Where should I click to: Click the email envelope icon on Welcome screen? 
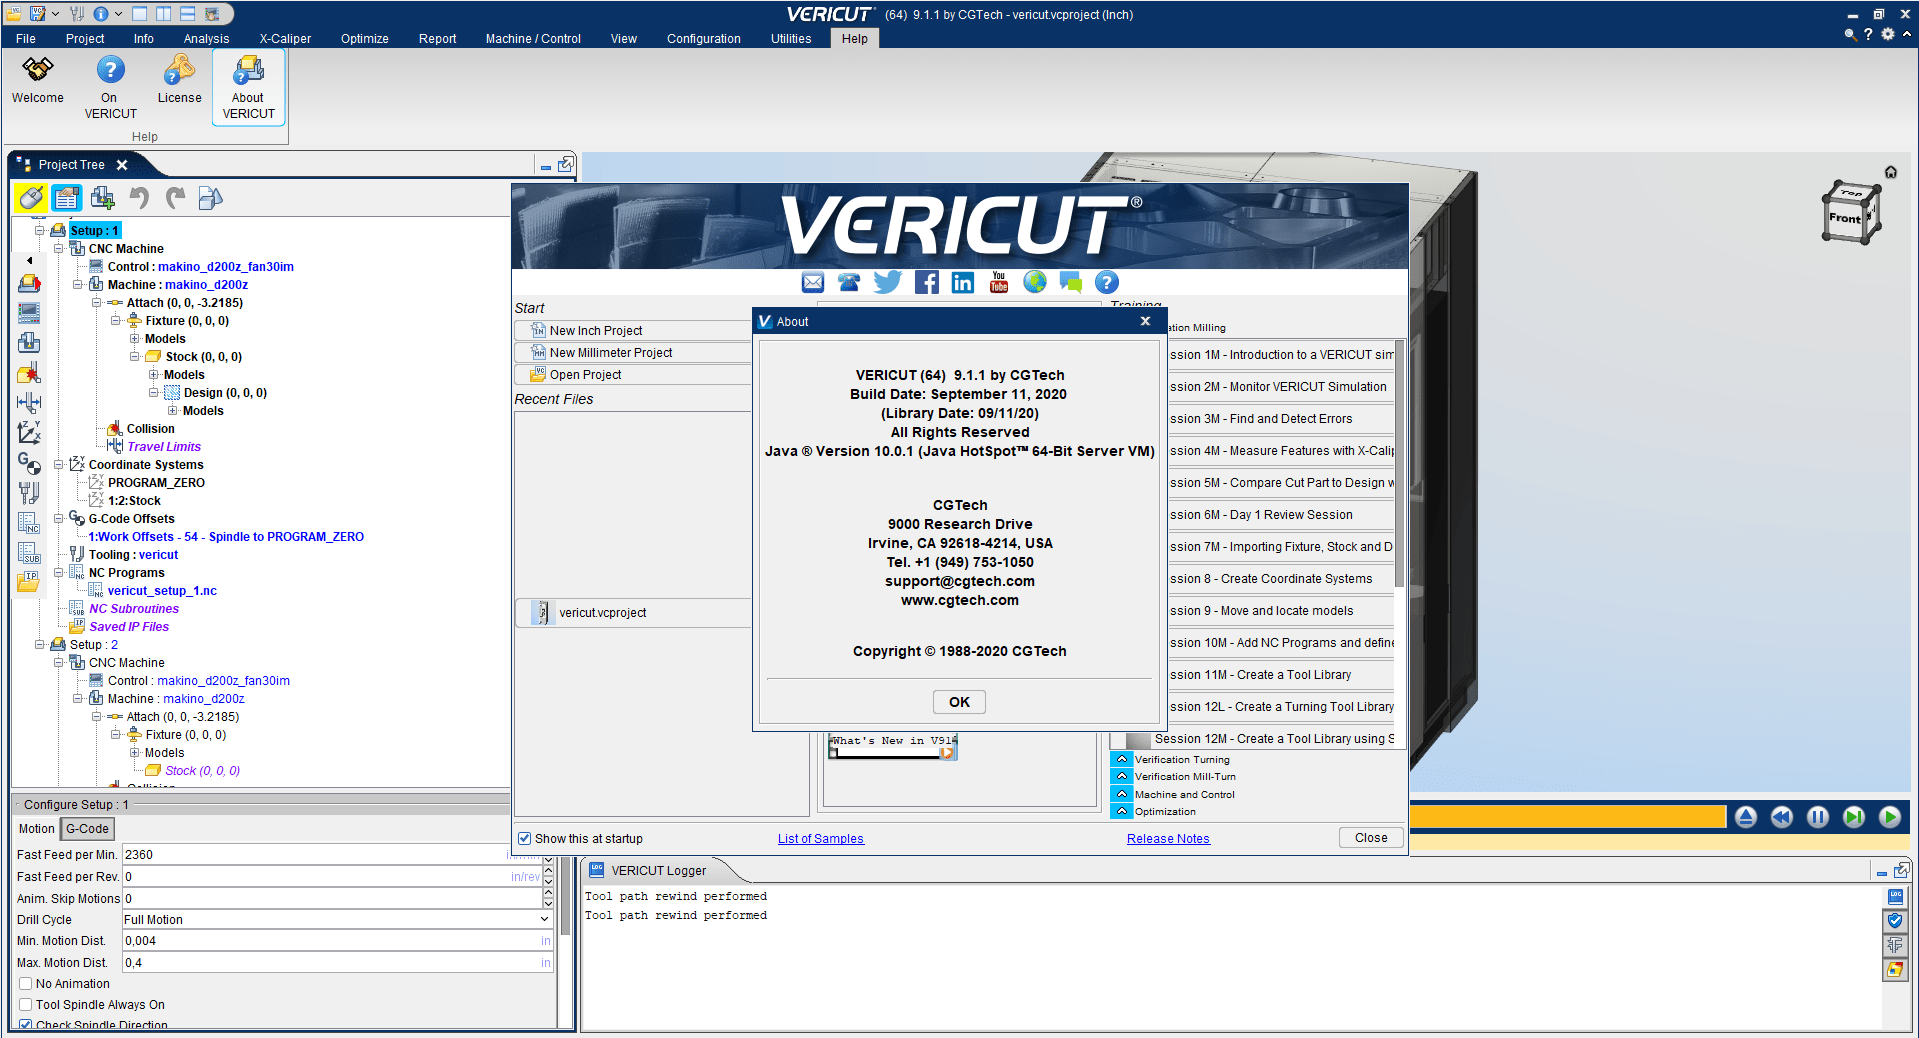coord(813,283)
